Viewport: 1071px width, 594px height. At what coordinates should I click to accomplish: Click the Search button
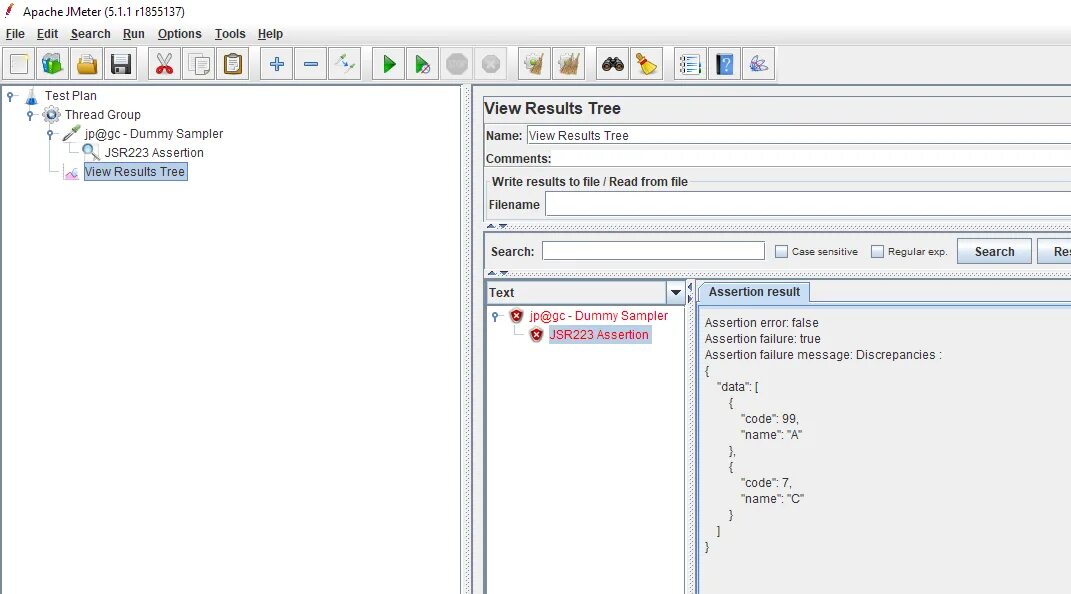(994, 251)
